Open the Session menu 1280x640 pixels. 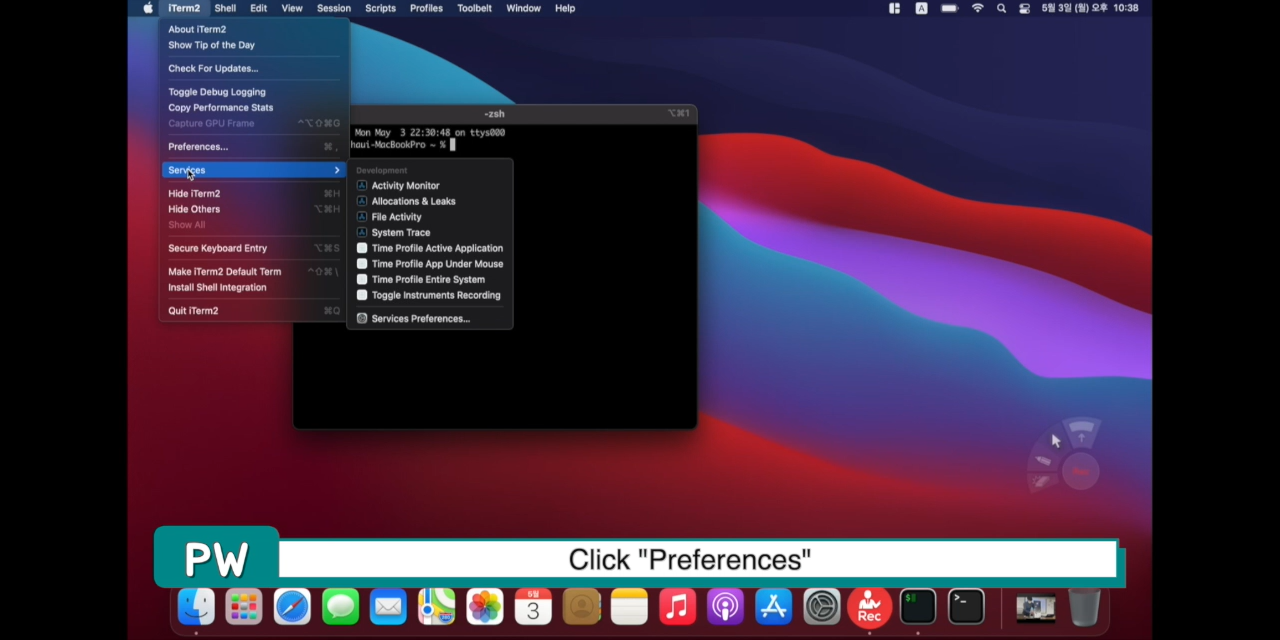[x=334, y=8]
